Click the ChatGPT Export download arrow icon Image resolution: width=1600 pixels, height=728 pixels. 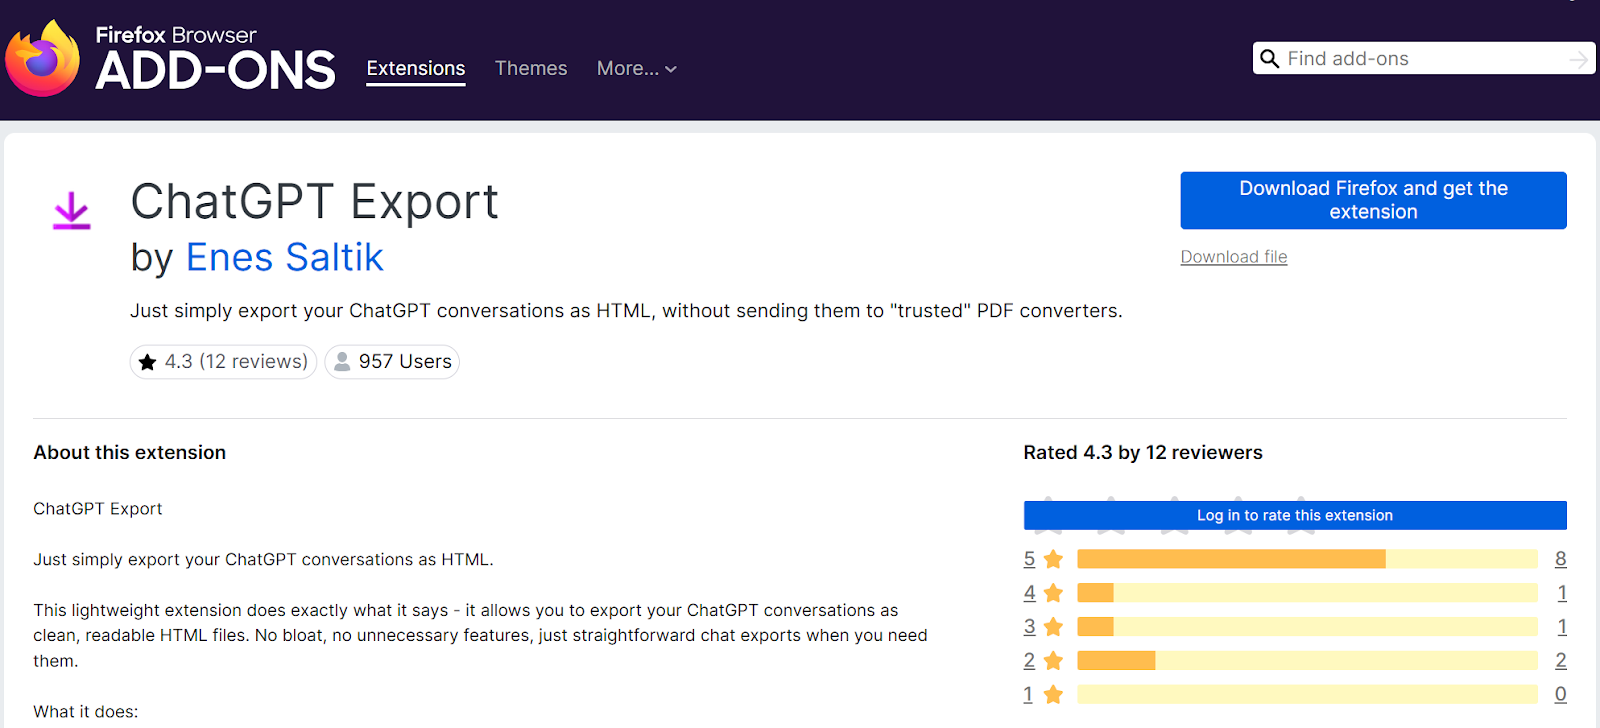click(71, 211)
